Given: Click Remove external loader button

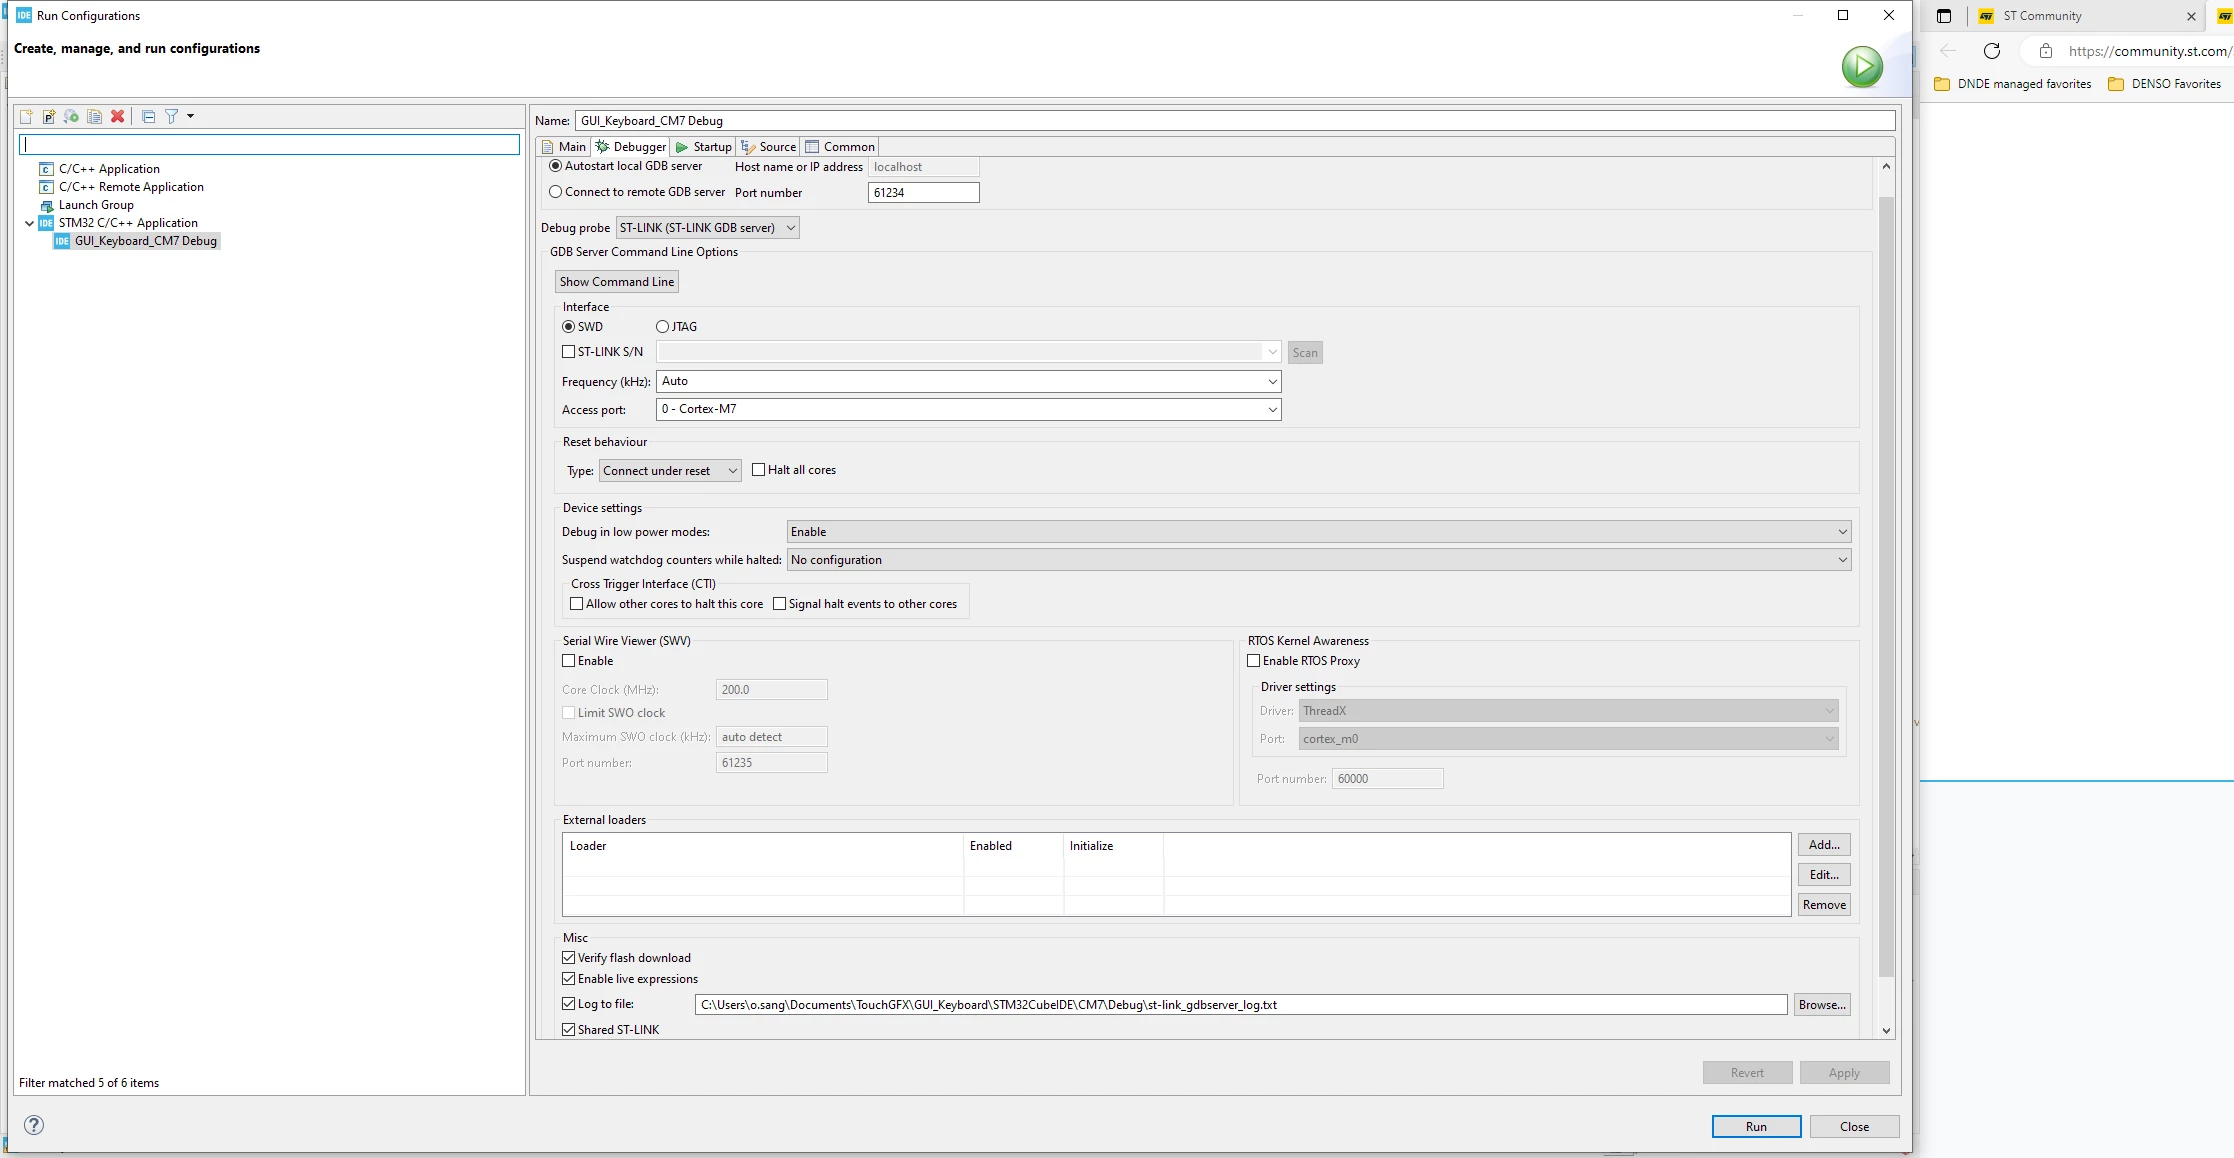Looking at the screenshot, I should point(1824,905).
